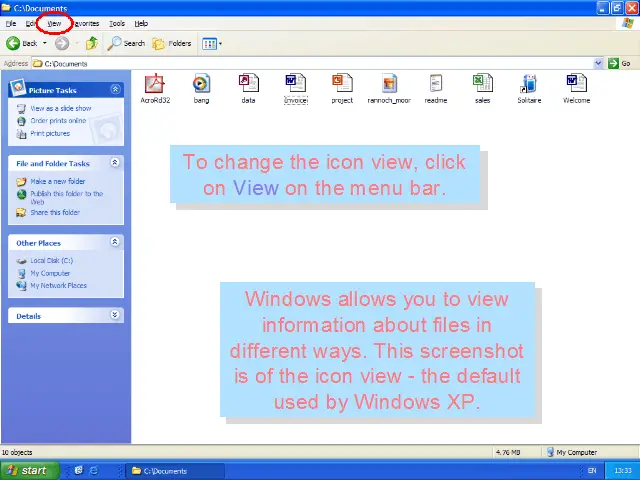Open the Tools menu

pos(117,23)
